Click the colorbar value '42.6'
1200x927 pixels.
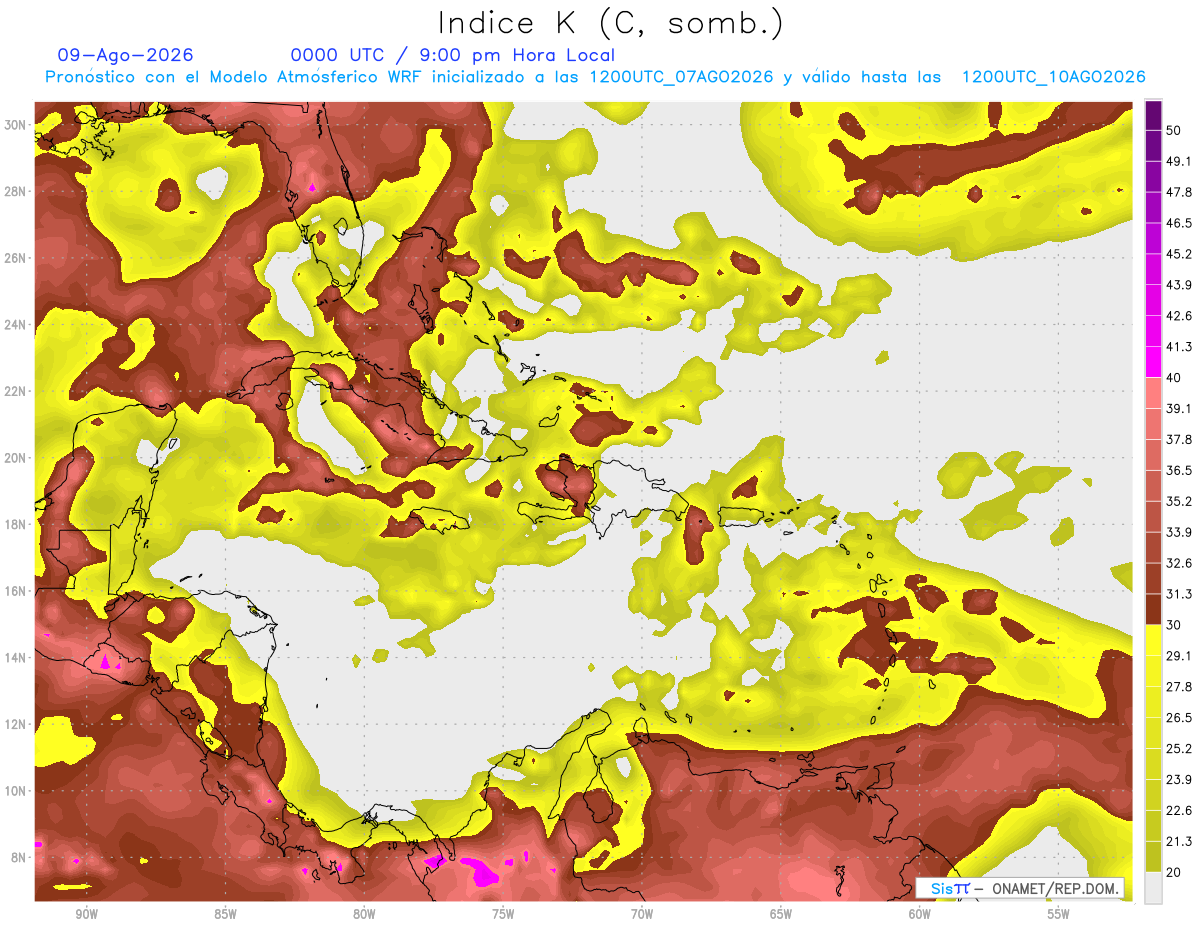coord(1180,316)
